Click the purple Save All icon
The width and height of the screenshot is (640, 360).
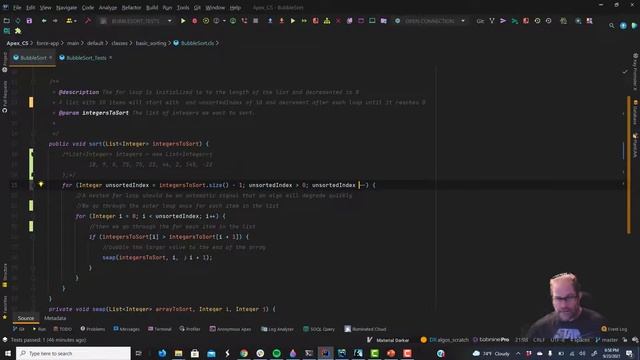[29, 21]
